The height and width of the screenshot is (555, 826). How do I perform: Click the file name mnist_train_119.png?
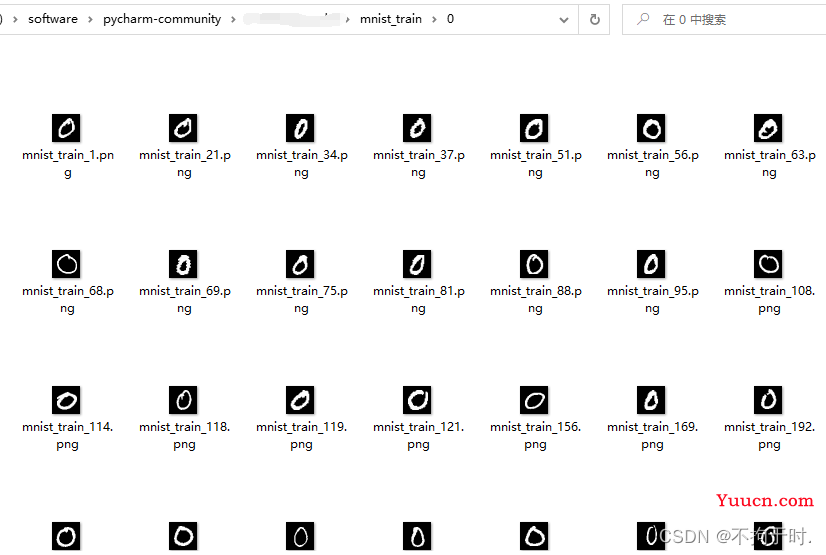[302, 435]
